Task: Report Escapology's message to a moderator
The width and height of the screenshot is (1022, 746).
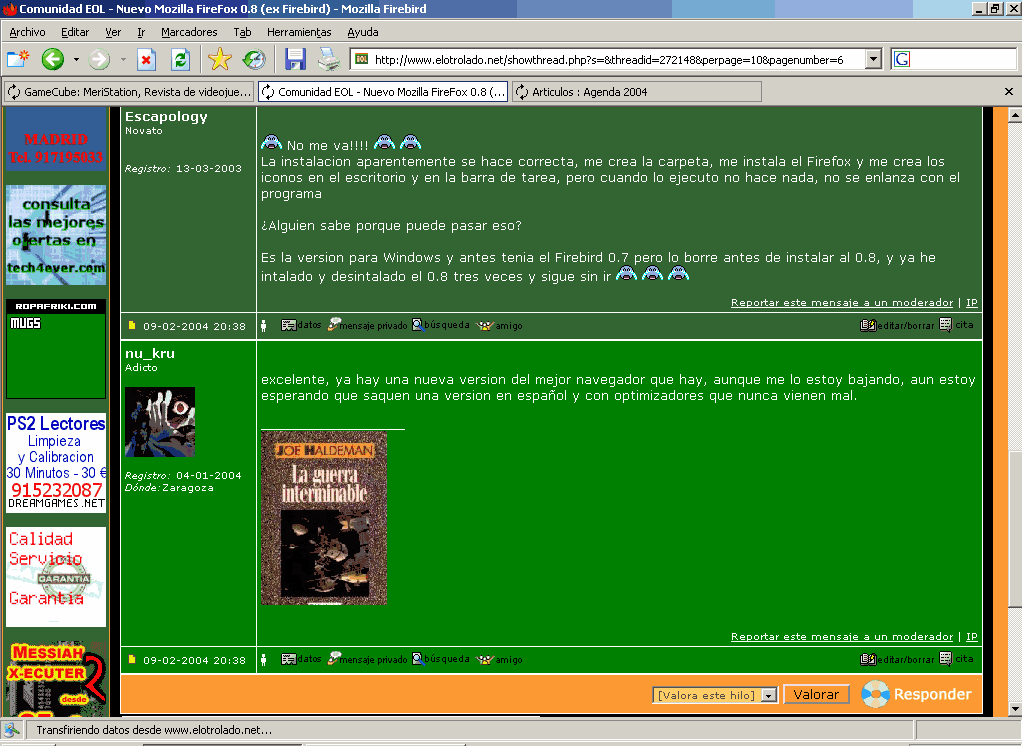Action: click(841, 302)
